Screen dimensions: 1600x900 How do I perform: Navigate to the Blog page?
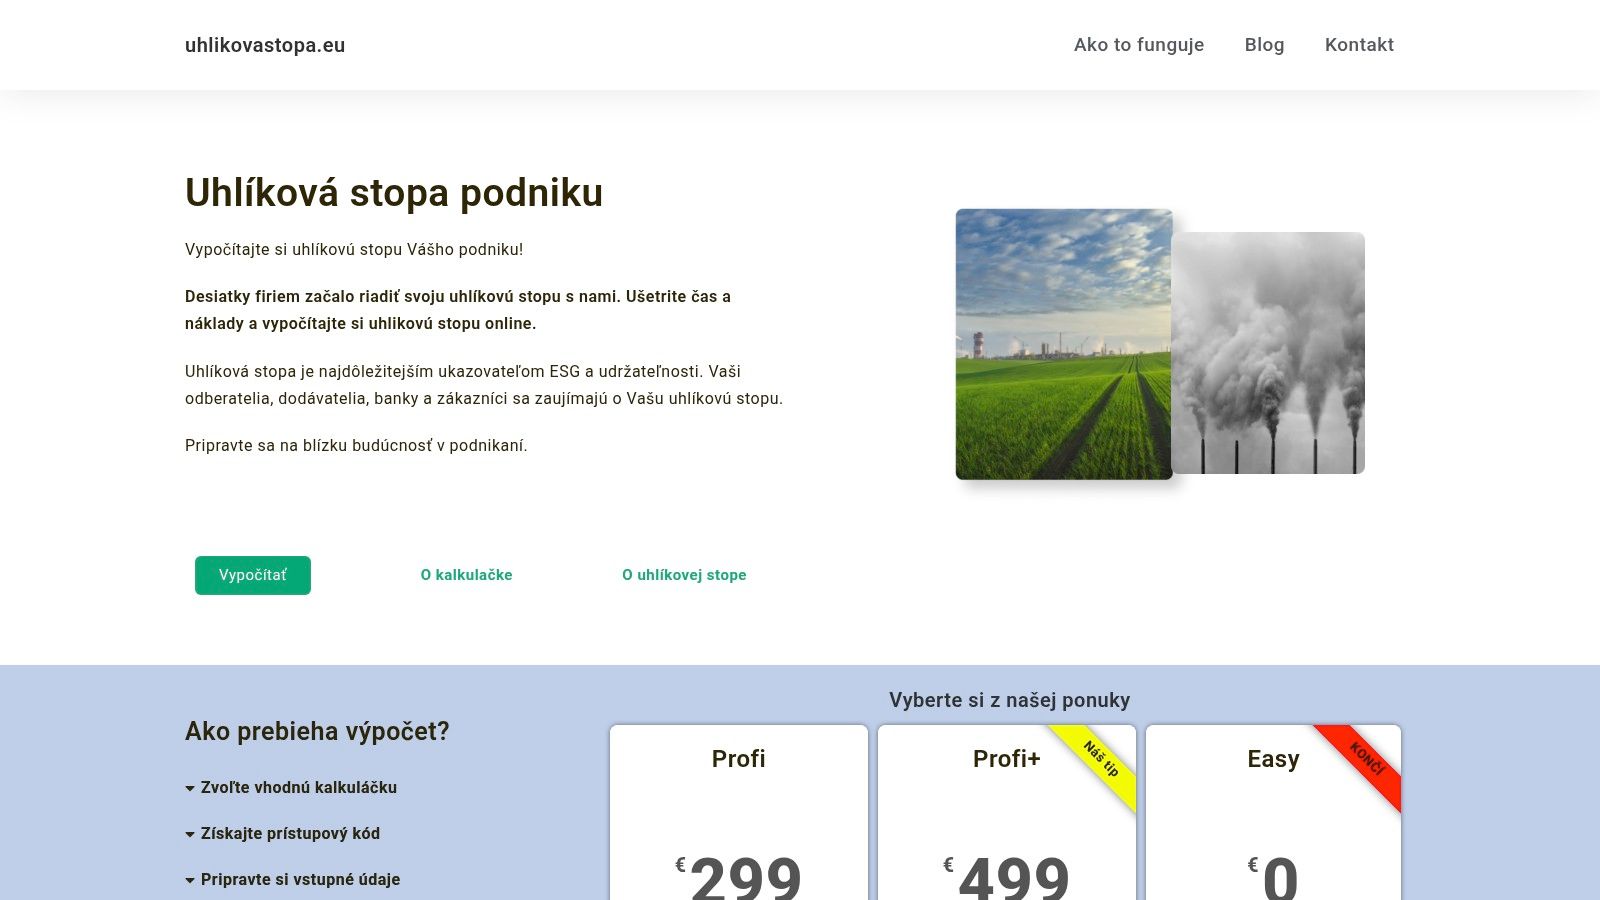coord(1264,45)
